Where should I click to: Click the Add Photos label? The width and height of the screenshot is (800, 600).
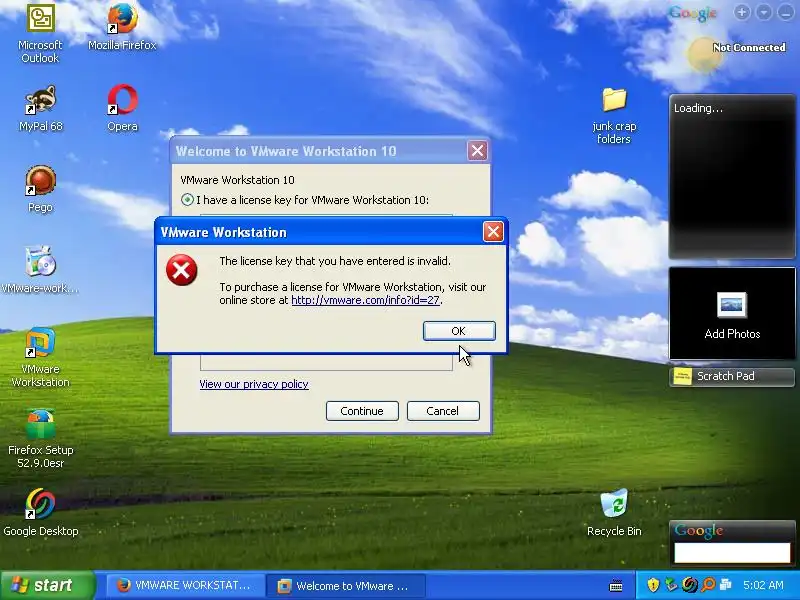pos(732,334)
